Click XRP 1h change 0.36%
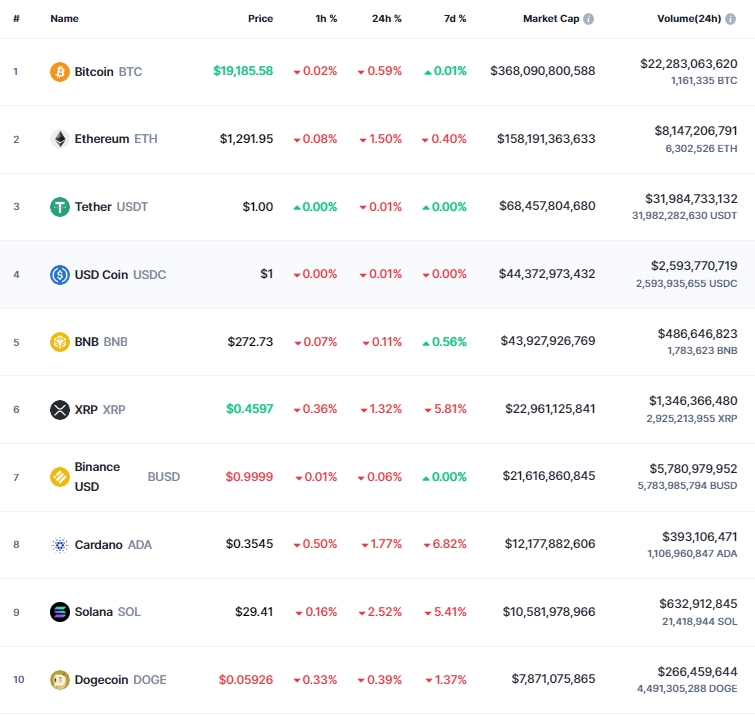The width and height of the screenshot is (755, 716). [x=315, y=409]
